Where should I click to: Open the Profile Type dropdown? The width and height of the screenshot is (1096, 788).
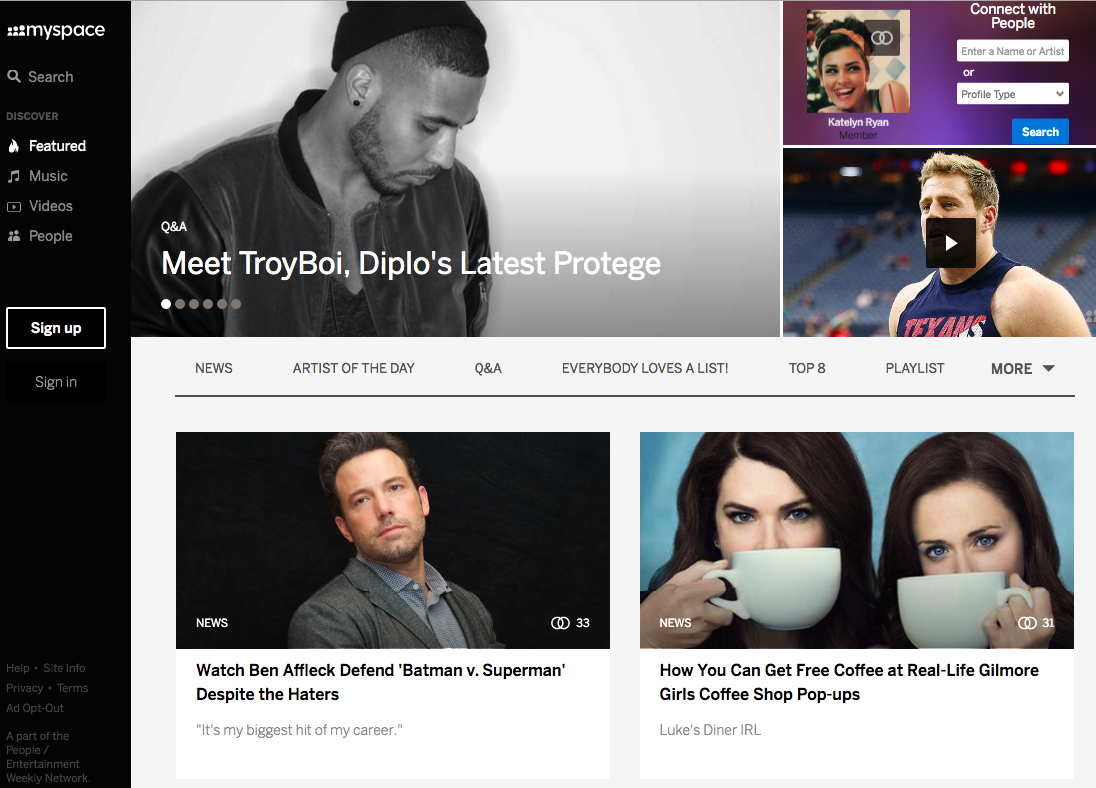click(1012, 94)
